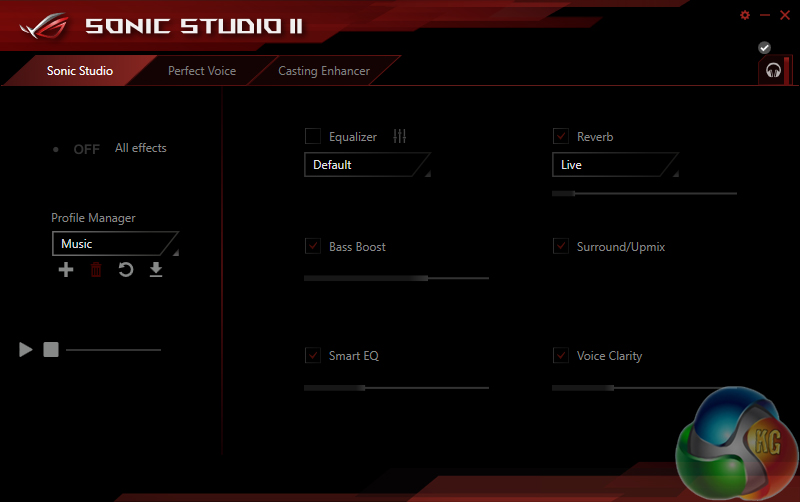Viewport: 800px width, 502px height.
Task: Click the Surround/Upmix label text
Action: point(621,247)
